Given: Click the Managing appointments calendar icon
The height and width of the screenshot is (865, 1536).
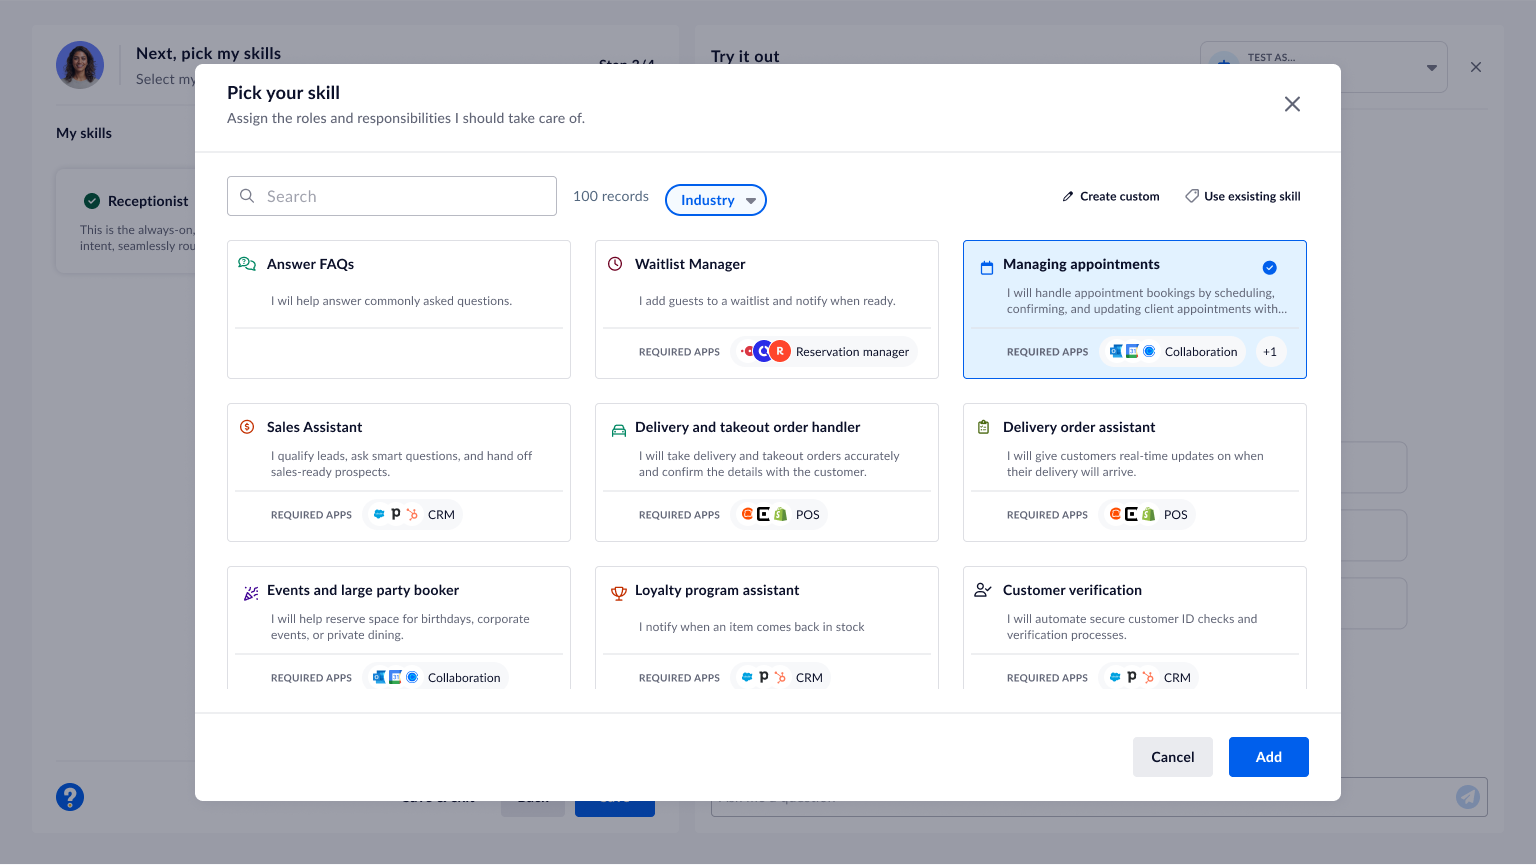Looking at the screenshot, I should pyautogui.click(x=987, y=268).
